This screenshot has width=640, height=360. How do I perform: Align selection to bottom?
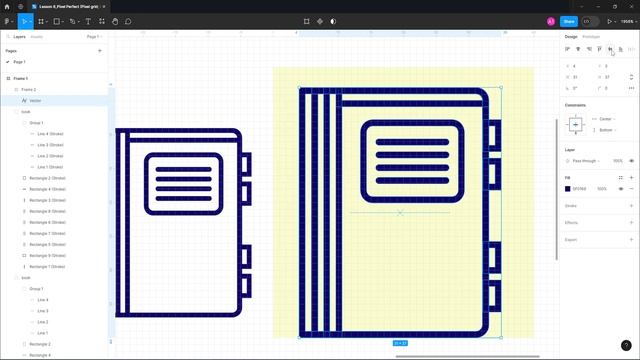[621, 49]
